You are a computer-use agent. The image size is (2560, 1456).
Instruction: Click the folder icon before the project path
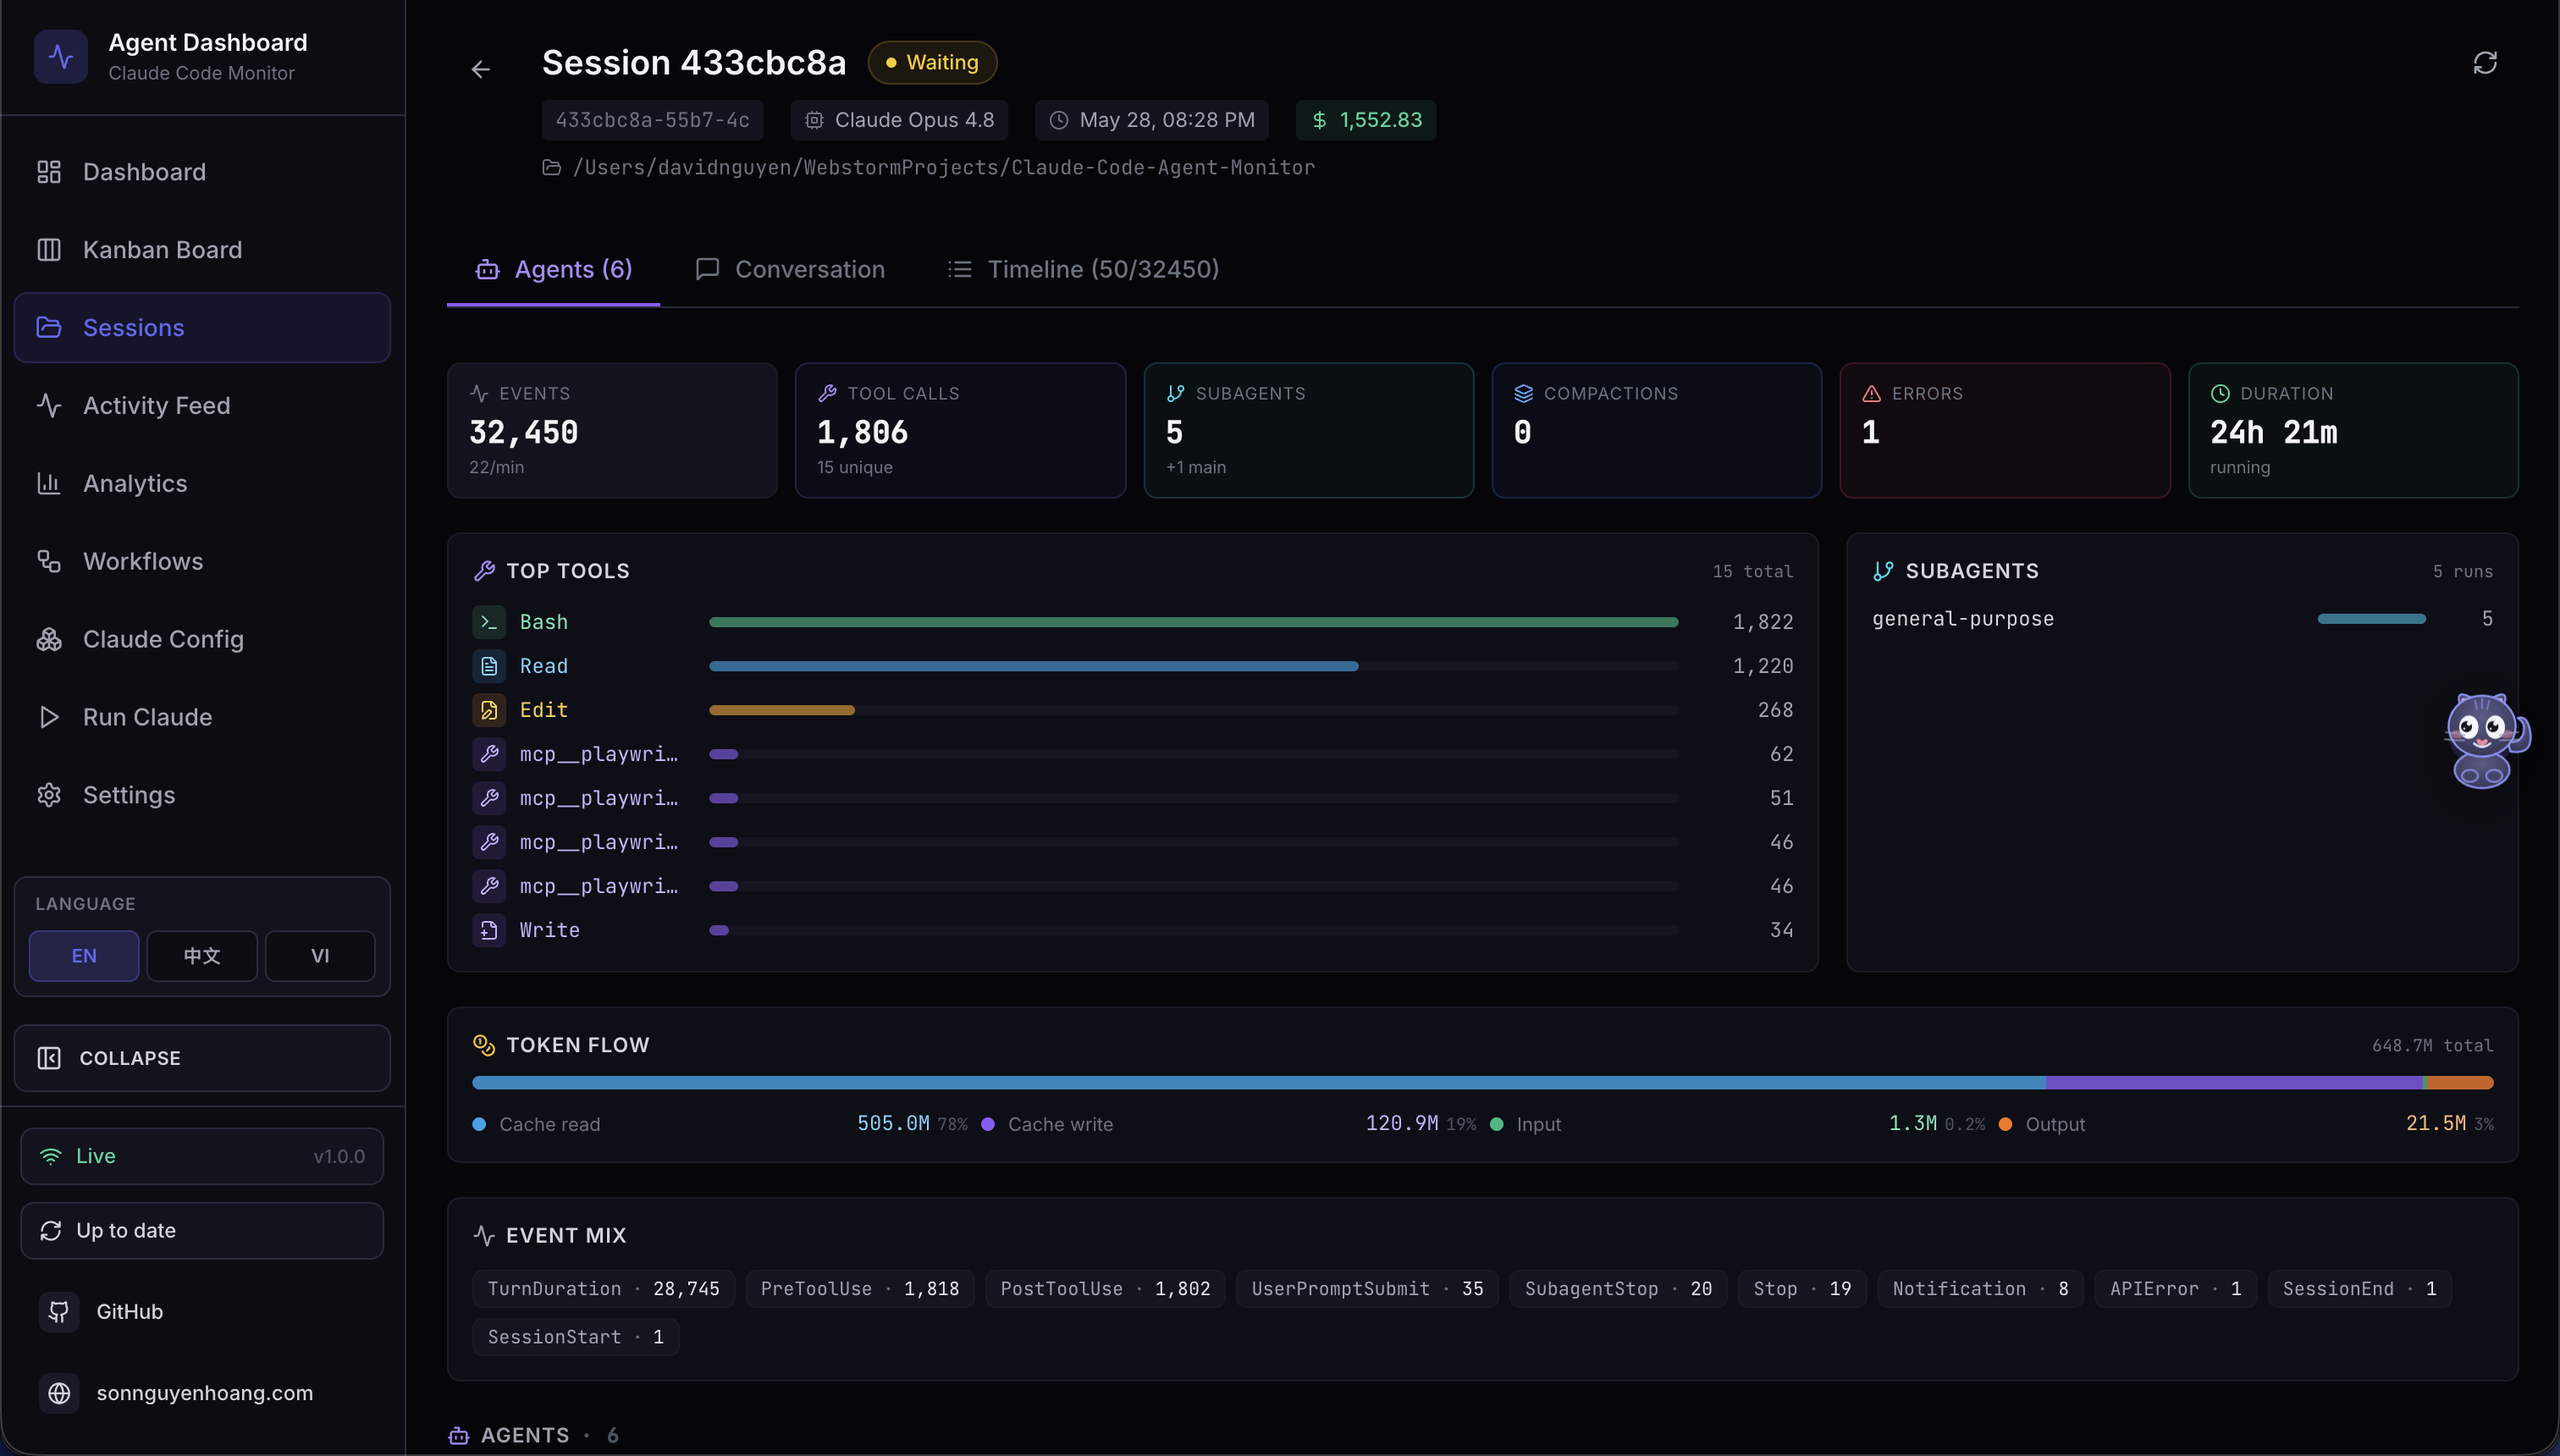pyautogui.click(x=551, y=167)
